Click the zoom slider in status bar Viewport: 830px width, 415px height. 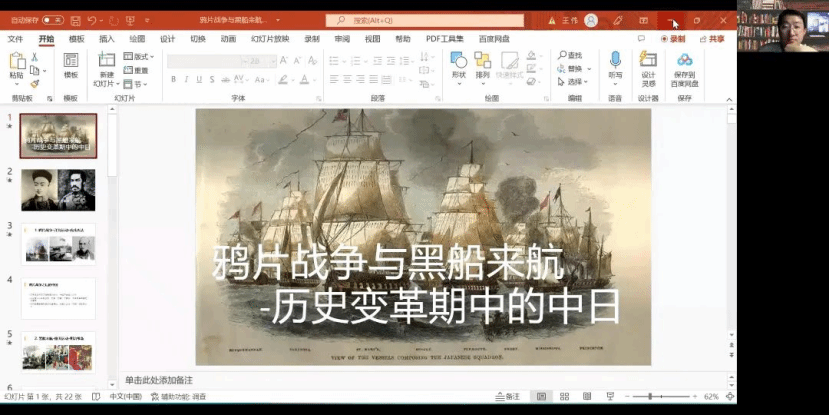[x=661, y=396]
